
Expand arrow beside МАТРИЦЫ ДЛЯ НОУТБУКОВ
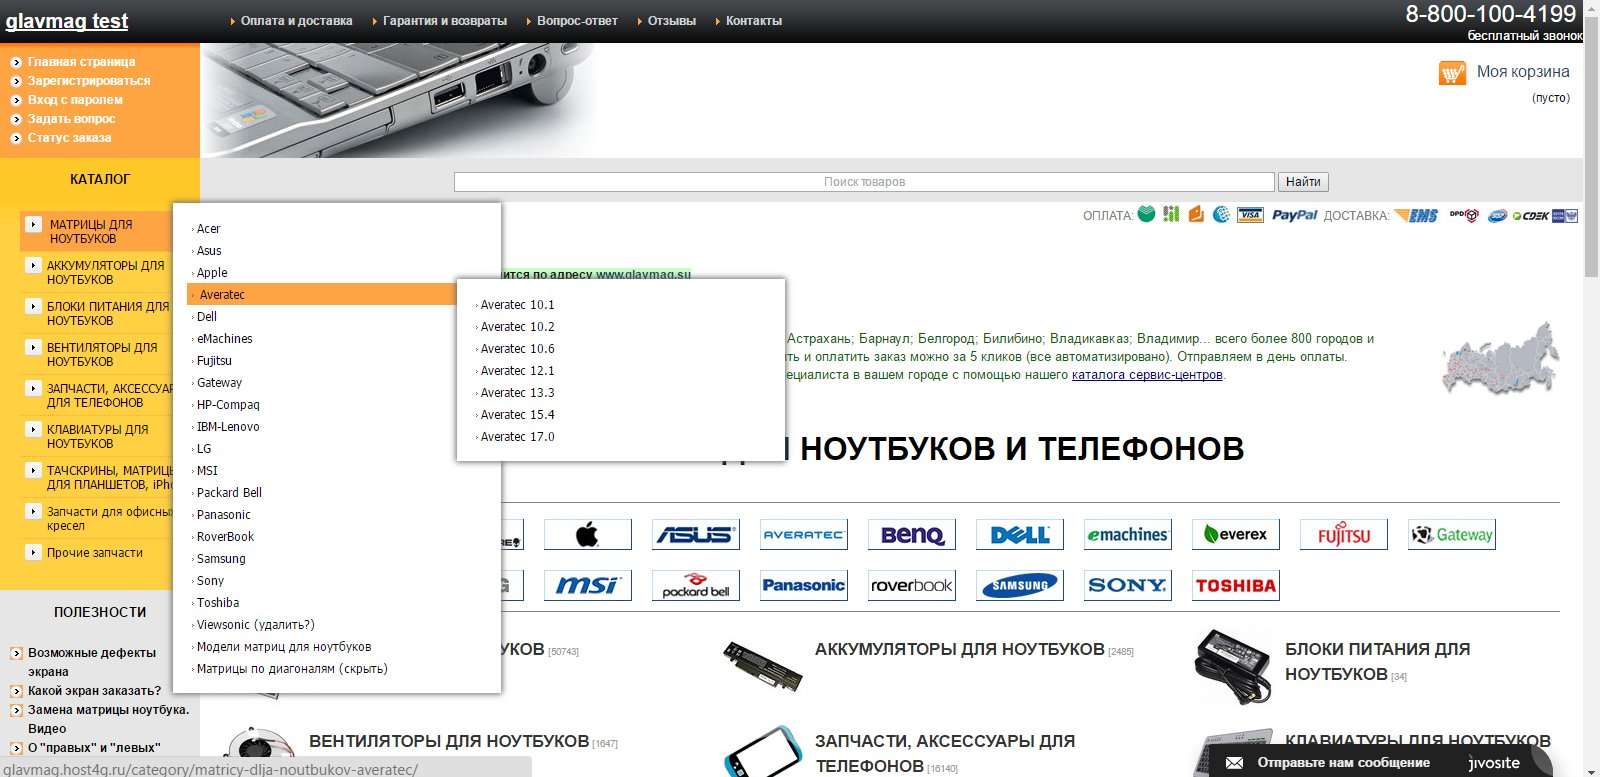(x=33, y=225)
